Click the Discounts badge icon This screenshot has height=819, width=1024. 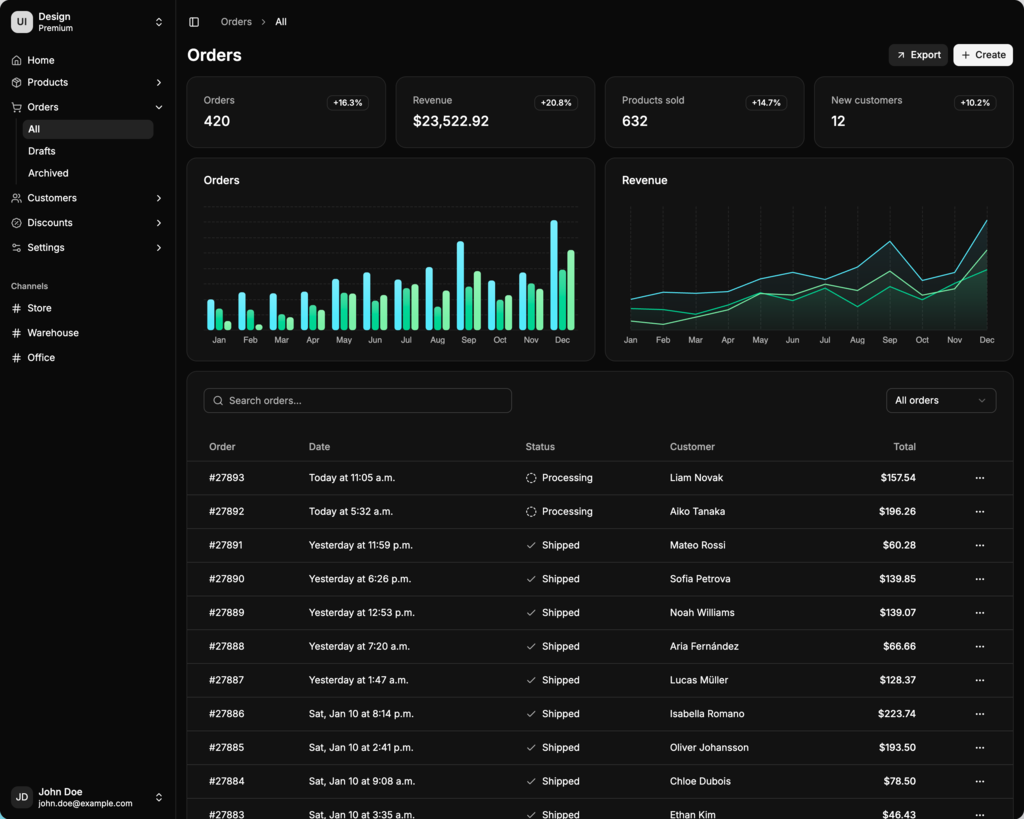16,223
